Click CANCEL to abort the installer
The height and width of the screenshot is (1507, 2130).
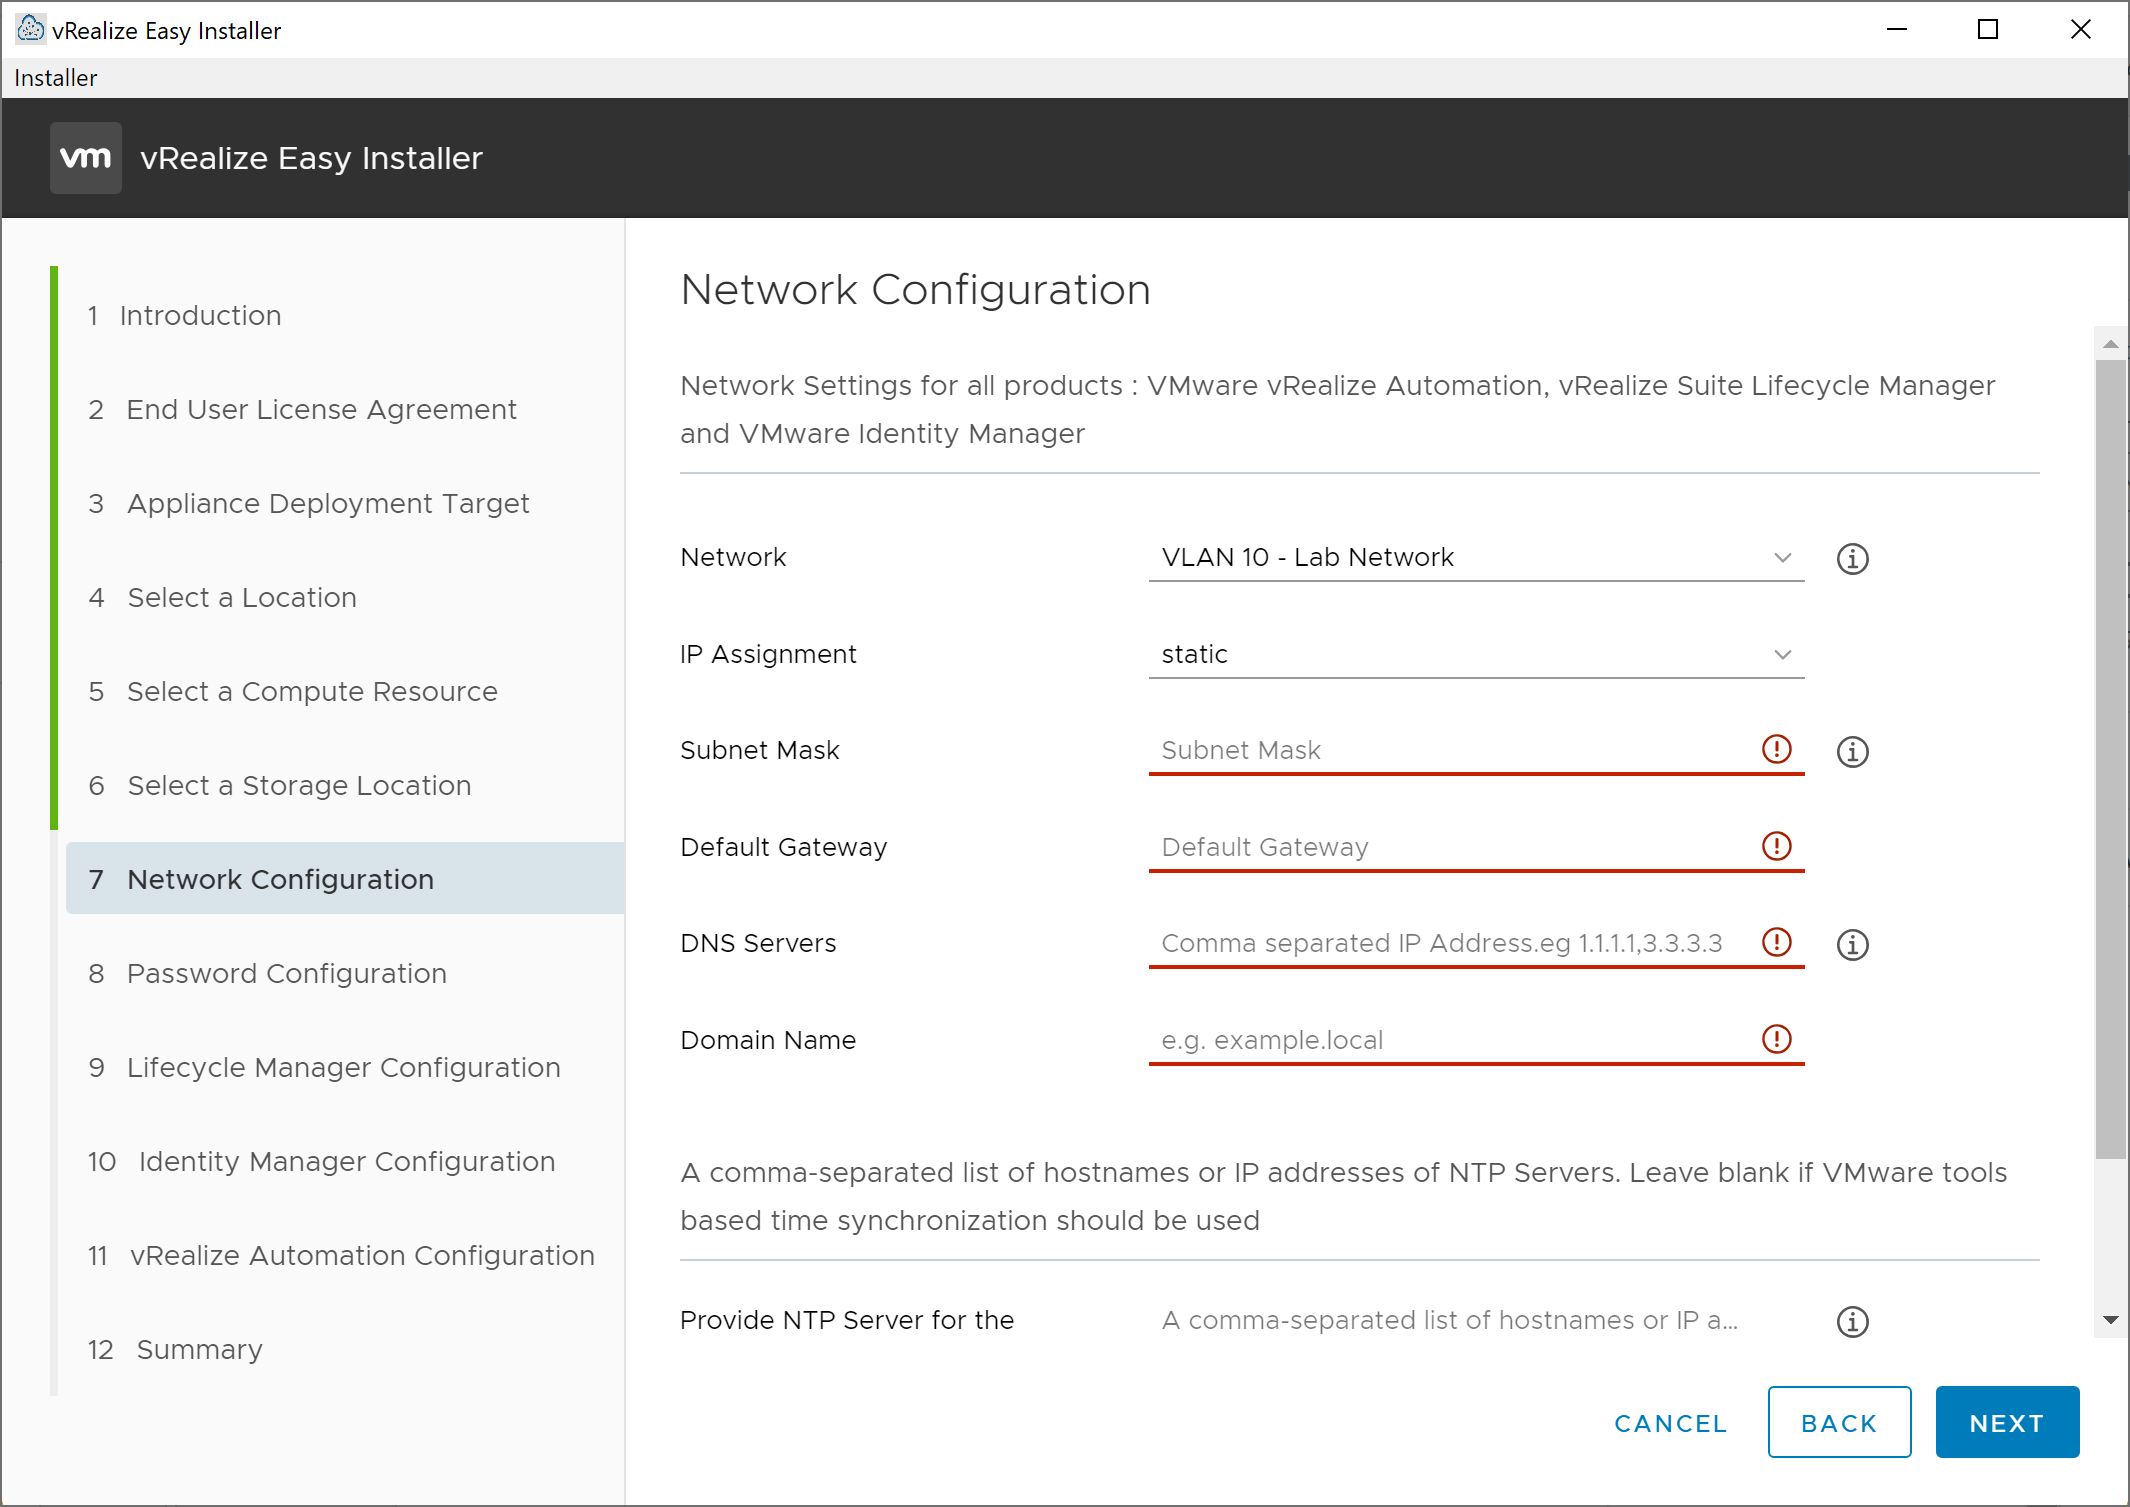pyautogui.click(x=1670, y=1422)
